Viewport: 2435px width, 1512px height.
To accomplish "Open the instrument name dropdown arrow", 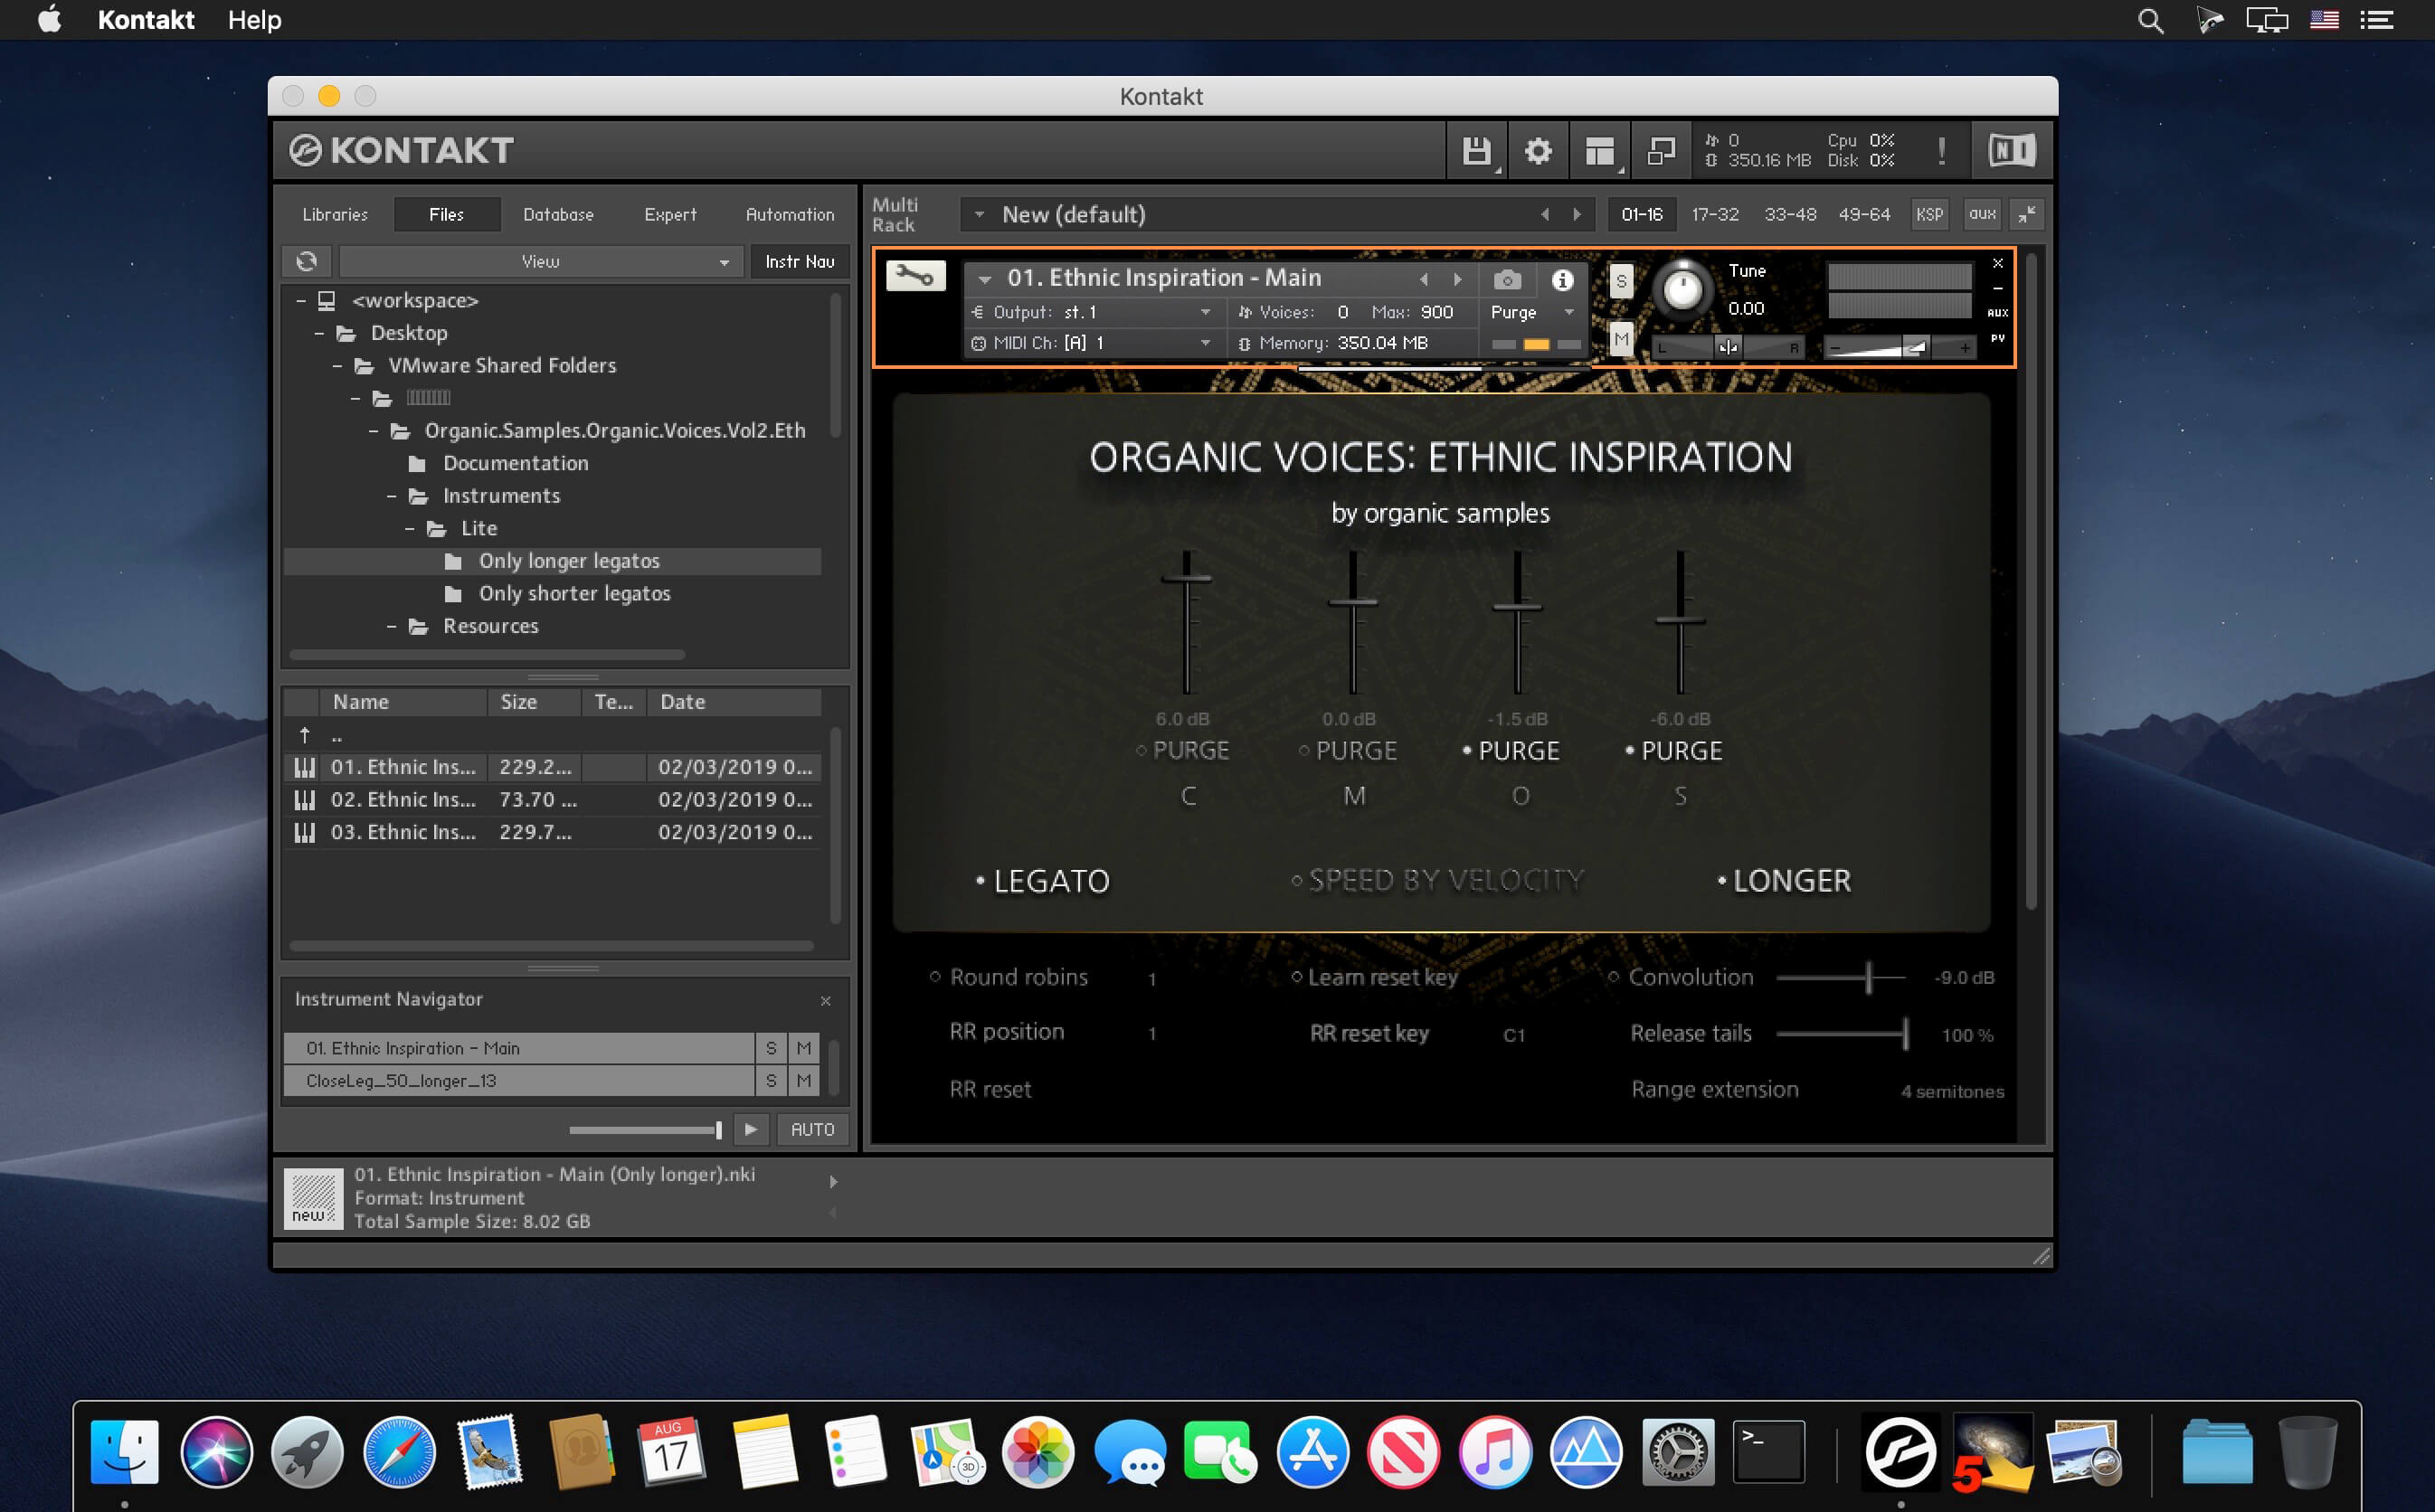I will (984, 279).
